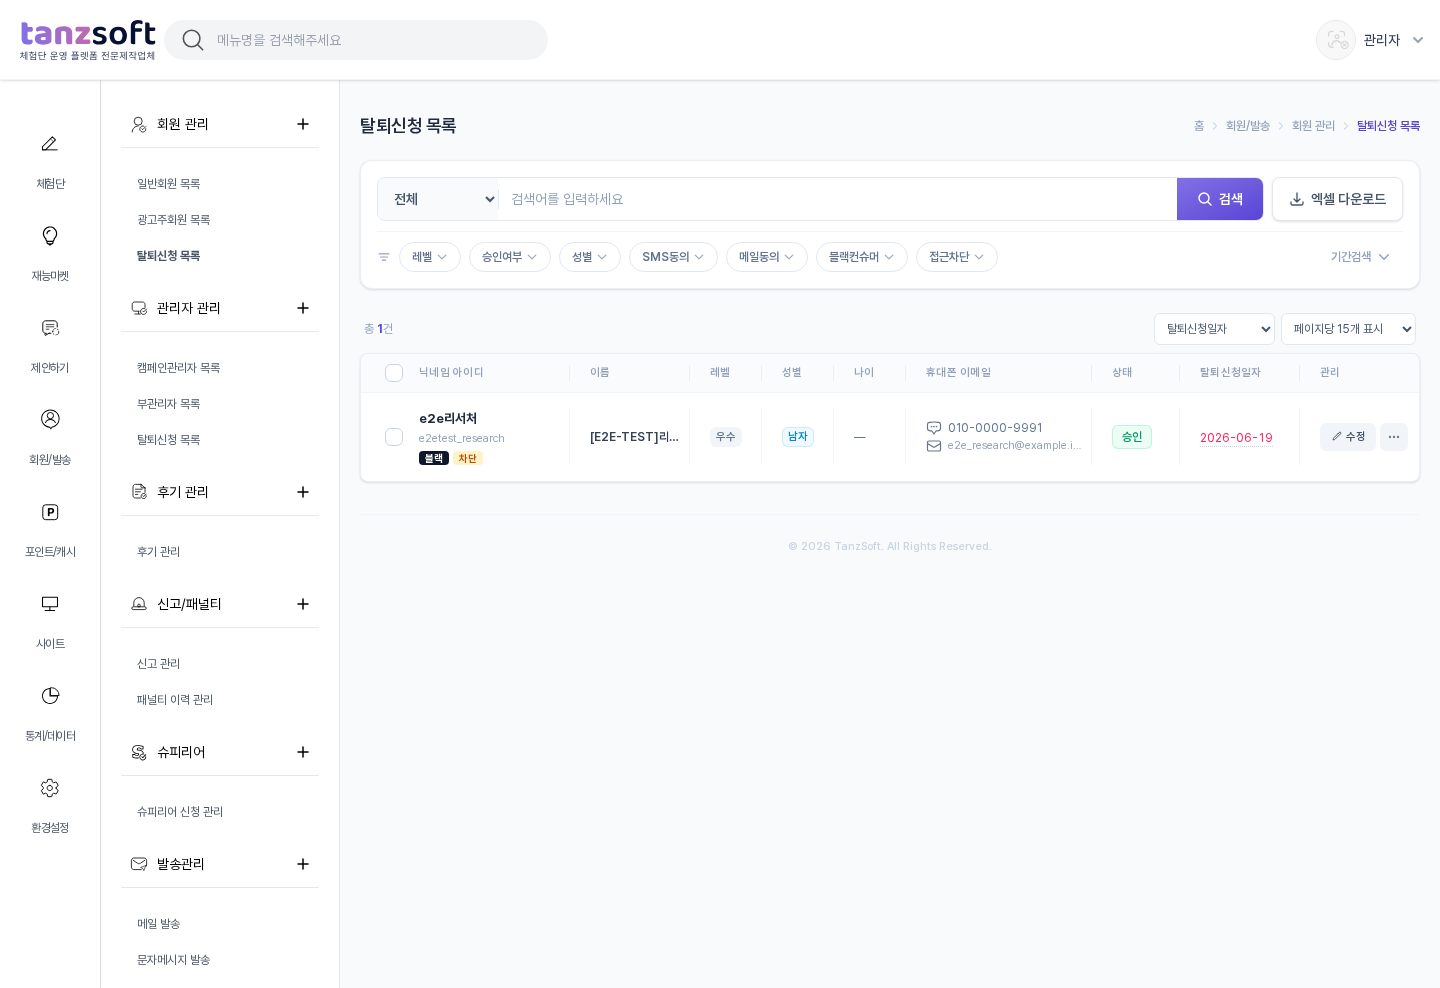Toggle the 후기 관리 group plus icon
The height and width of the screenshot is (988, 1440).
click(x=303, y=492)
